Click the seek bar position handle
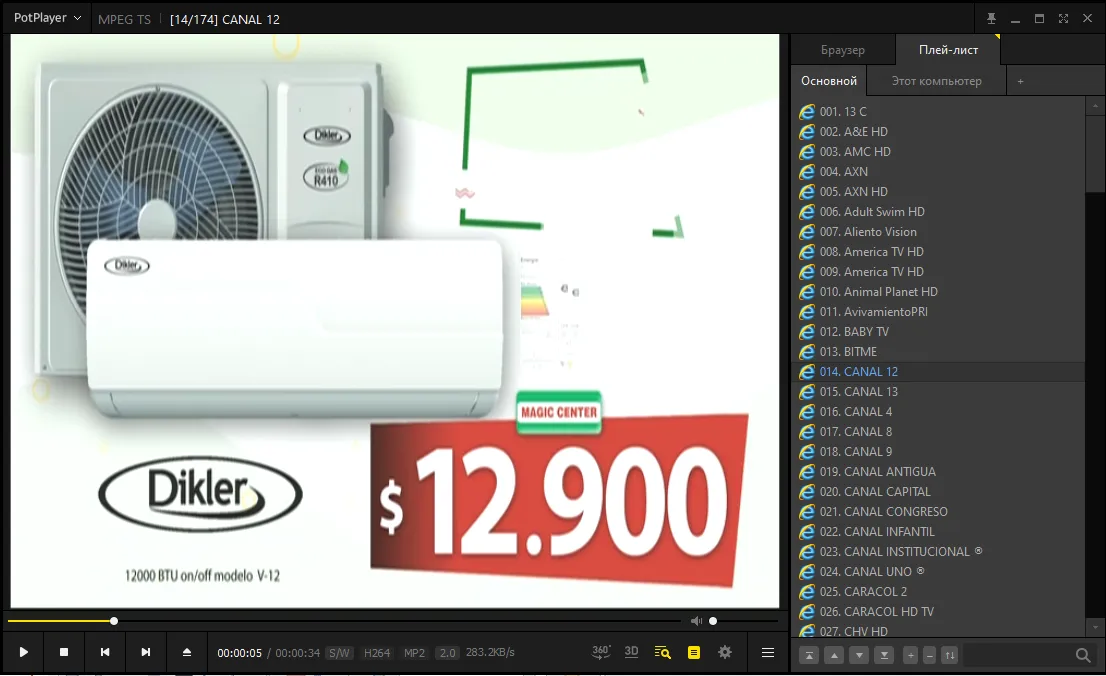The width and height of the screenshot is (1106, 676). point(114,621)
